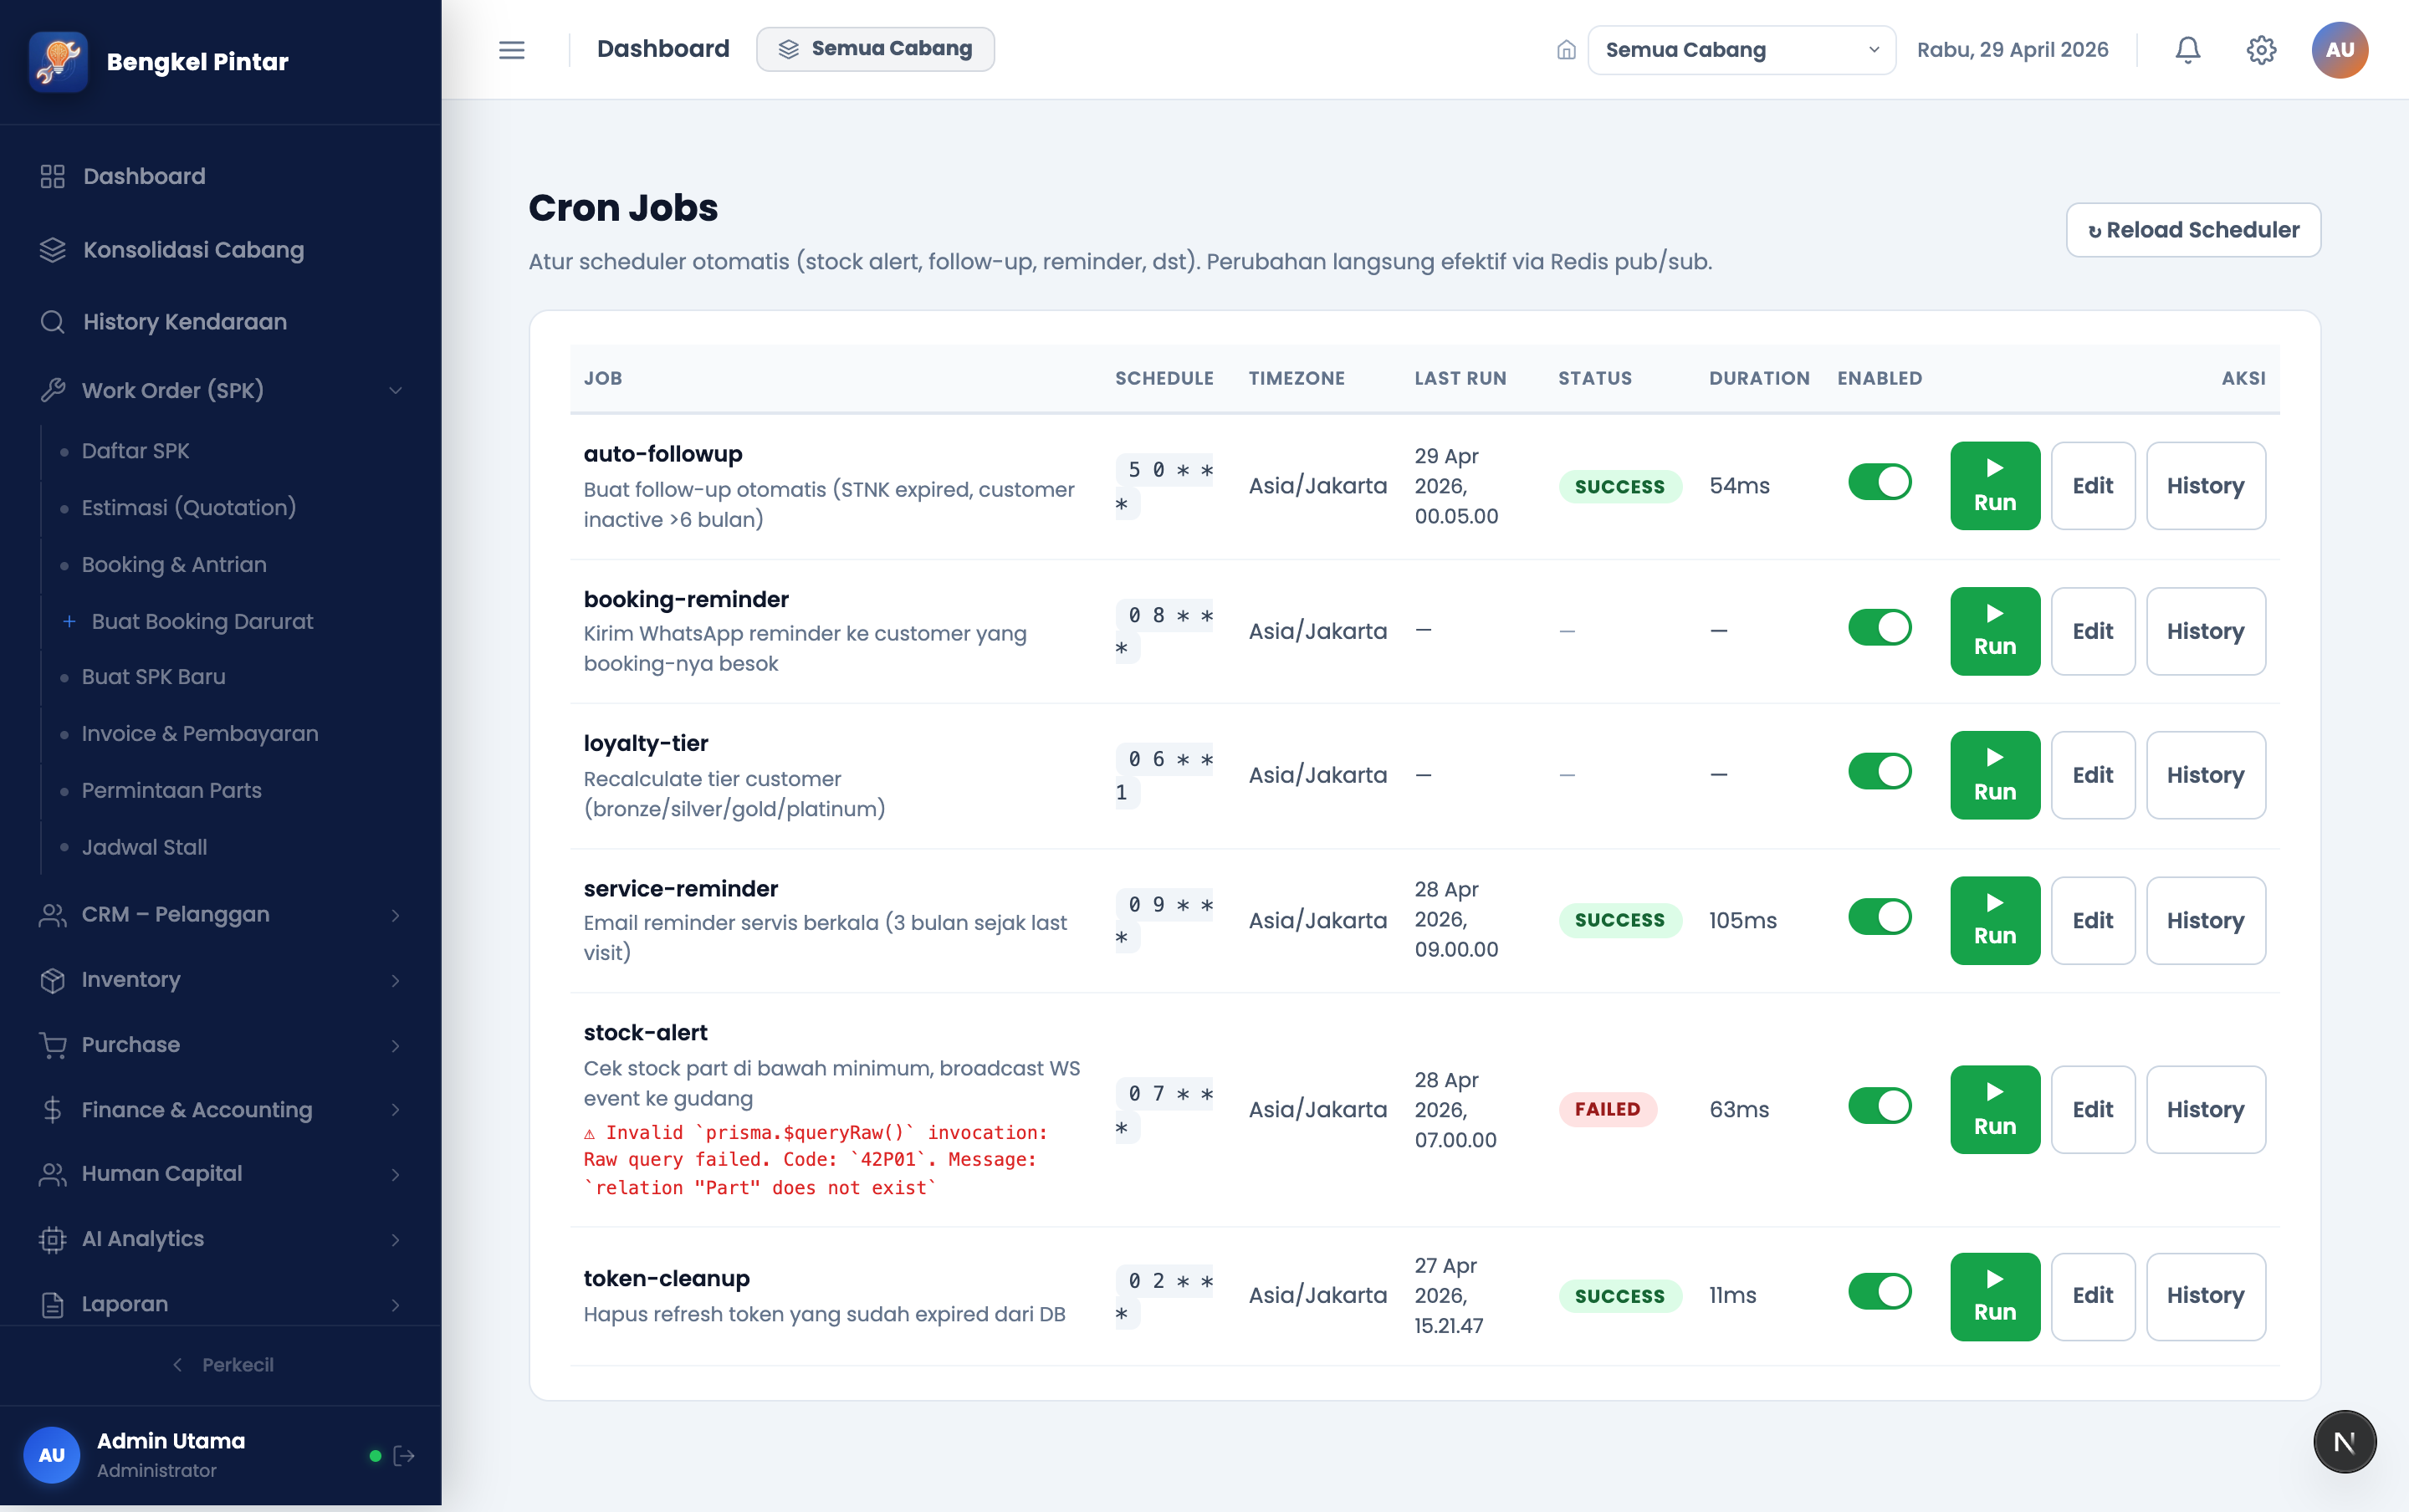Expand the Purchase chevron
This screenshot has height=1512, width=2409.
click(x=395, y=1045)
